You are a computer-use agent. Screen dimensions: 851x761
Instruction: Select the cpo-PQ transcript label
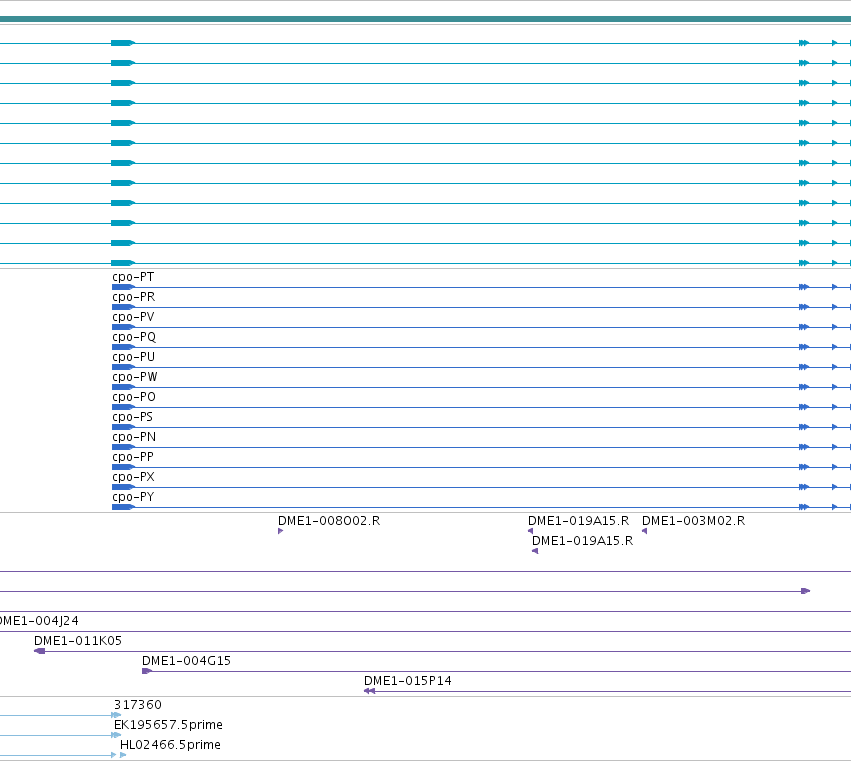[134, 337]
